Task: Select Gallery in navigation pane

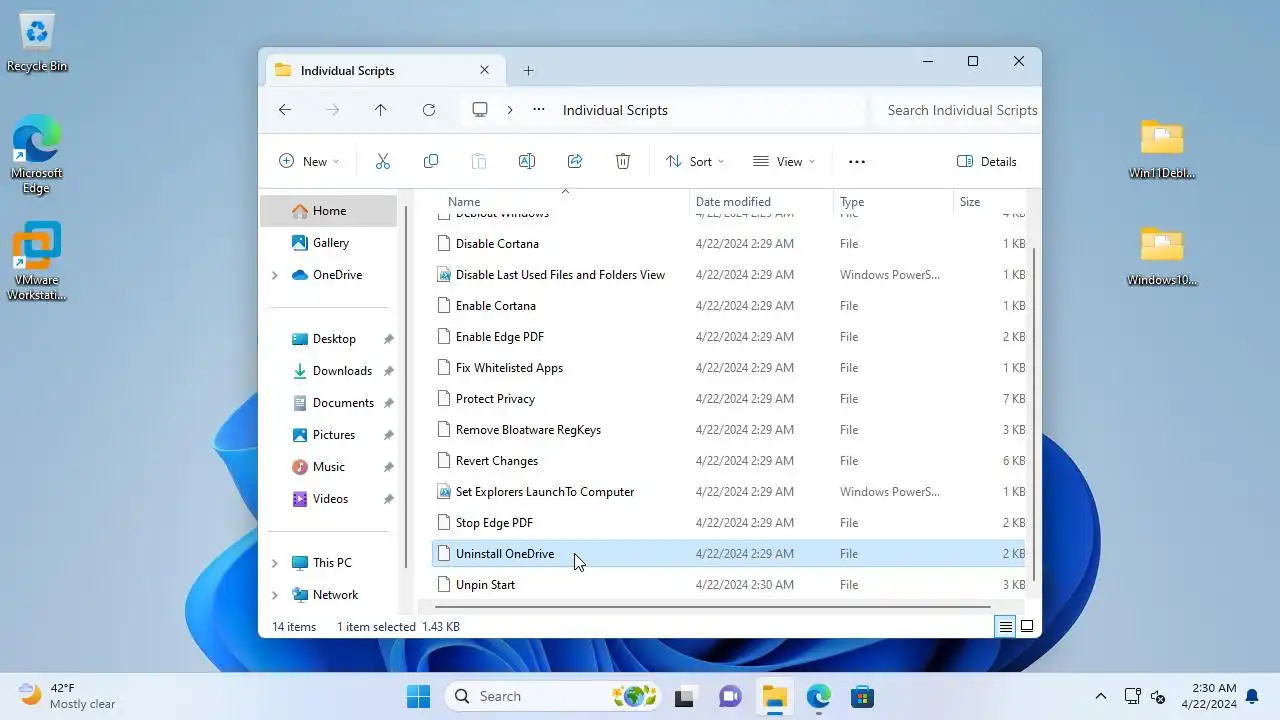Action: pyautogui.click(x=329, y=243)
